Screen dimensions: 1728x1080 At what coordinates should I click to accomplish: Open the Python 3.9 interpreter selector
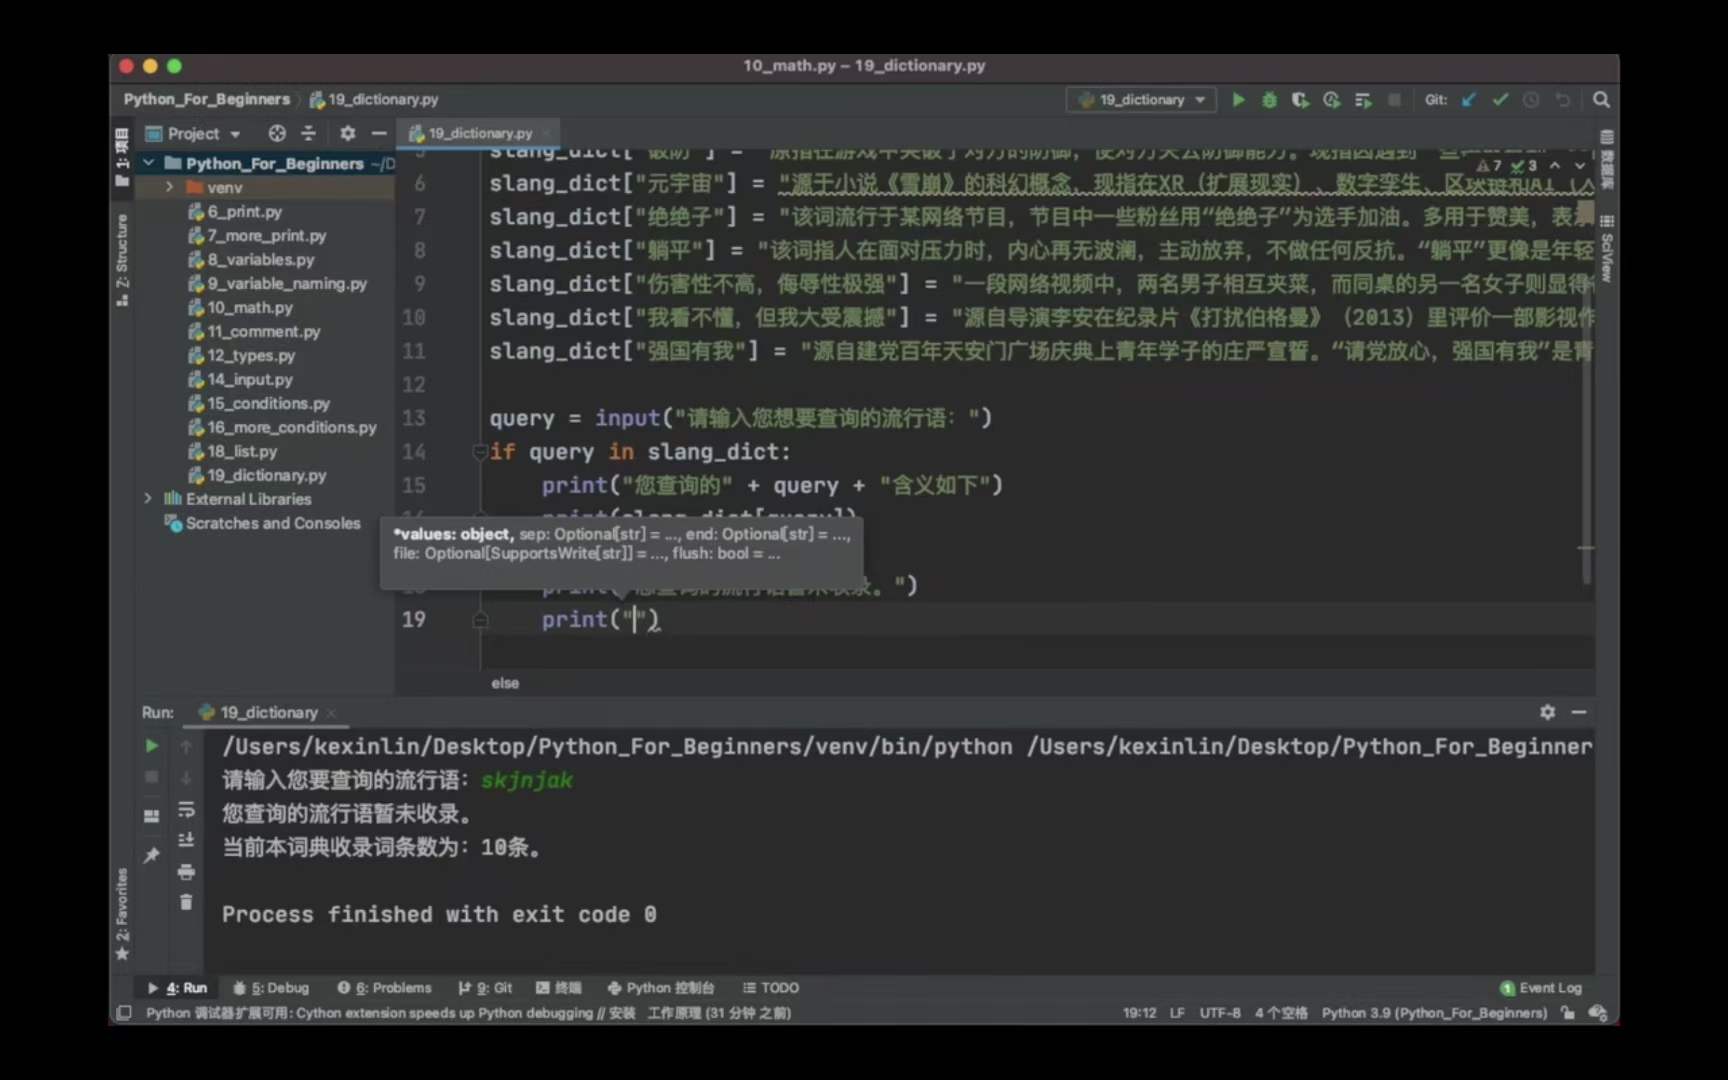[1434, 1013]
